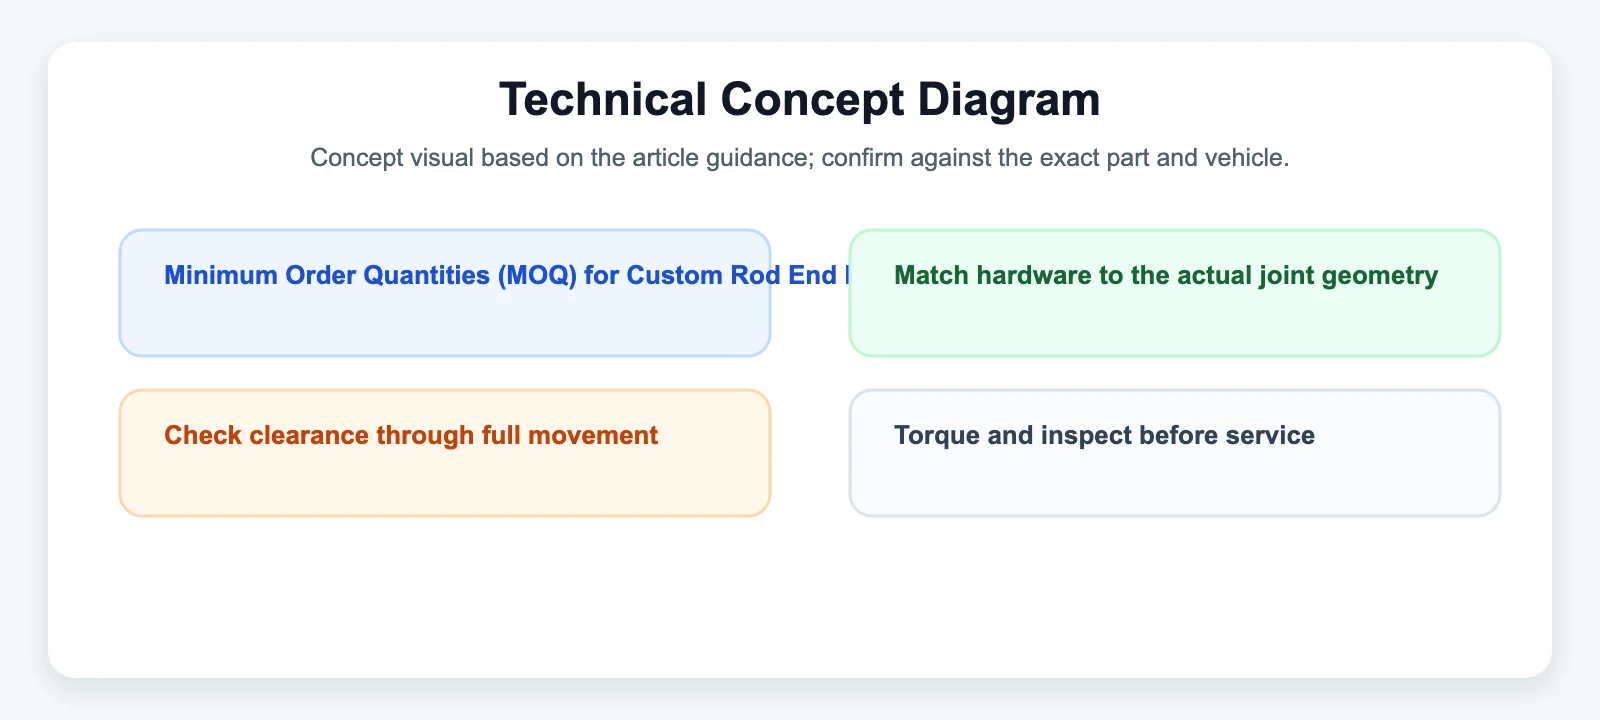Select the green Match hardware card

pos(1175,293)
